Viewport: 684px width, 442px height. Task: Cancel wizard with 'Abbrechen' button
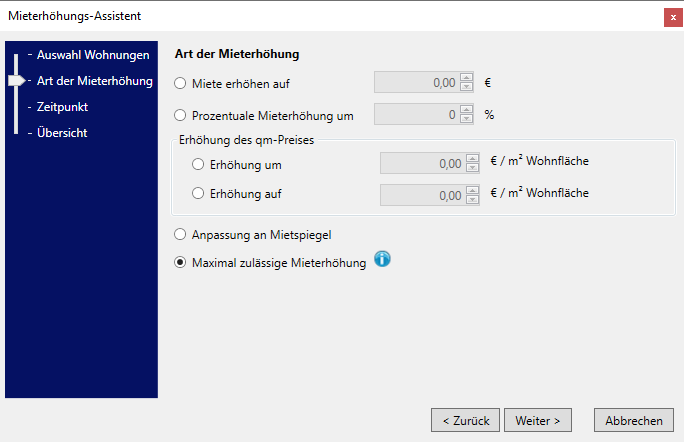click(x=634, y=421)
